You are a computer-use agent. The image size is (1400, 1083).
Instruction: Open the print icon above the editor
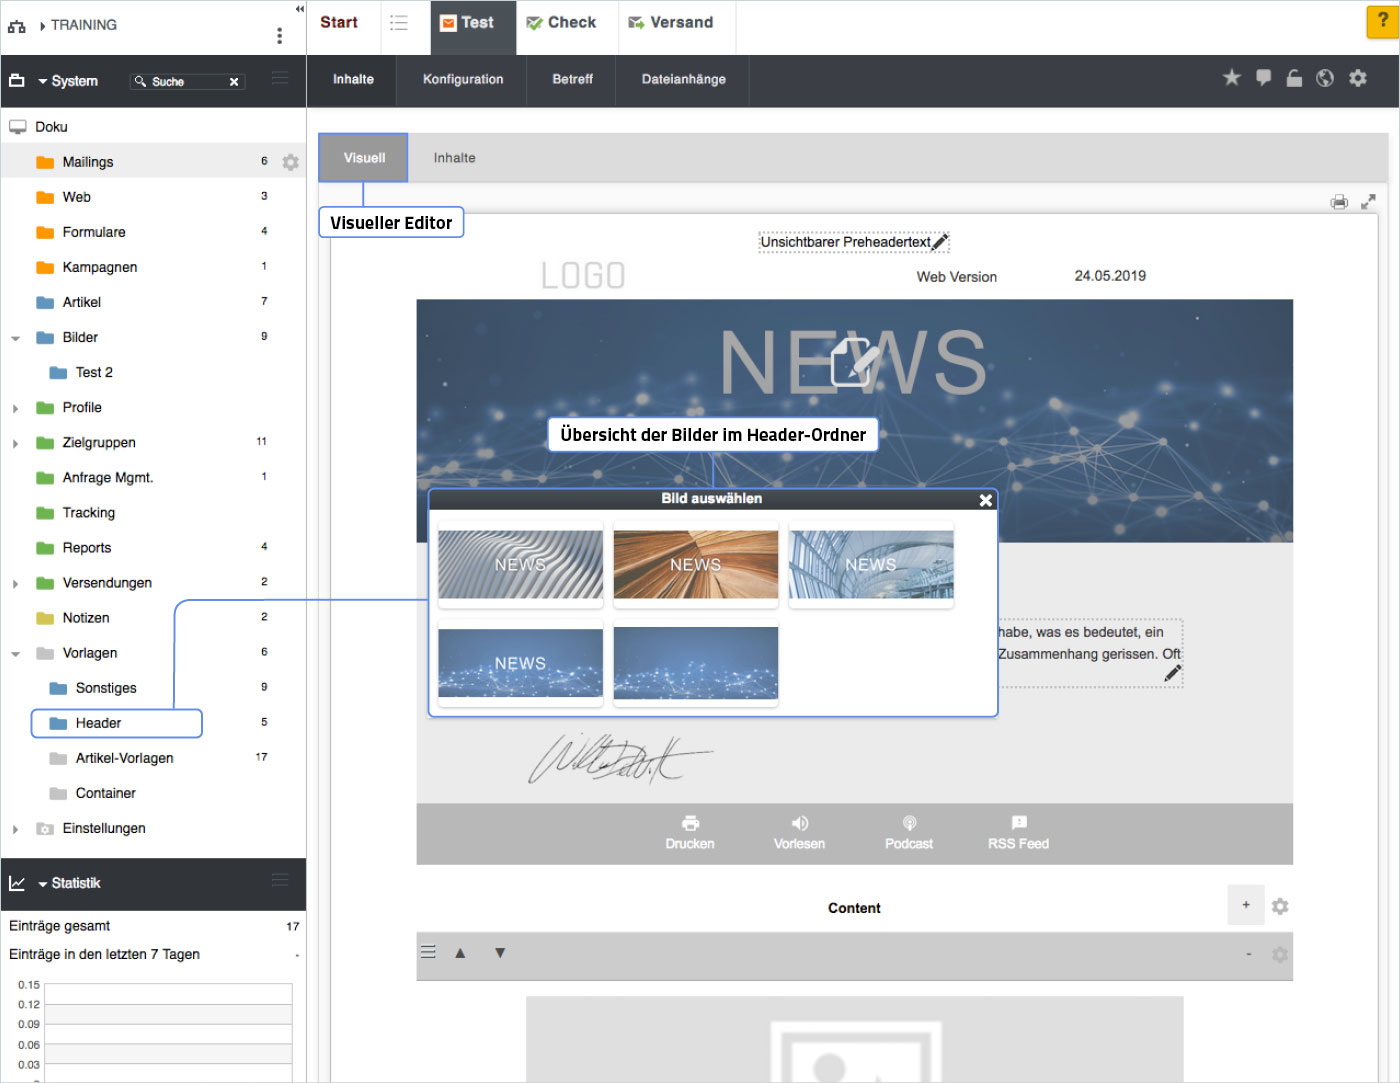pyautogui.click(x=1339, y=202)
